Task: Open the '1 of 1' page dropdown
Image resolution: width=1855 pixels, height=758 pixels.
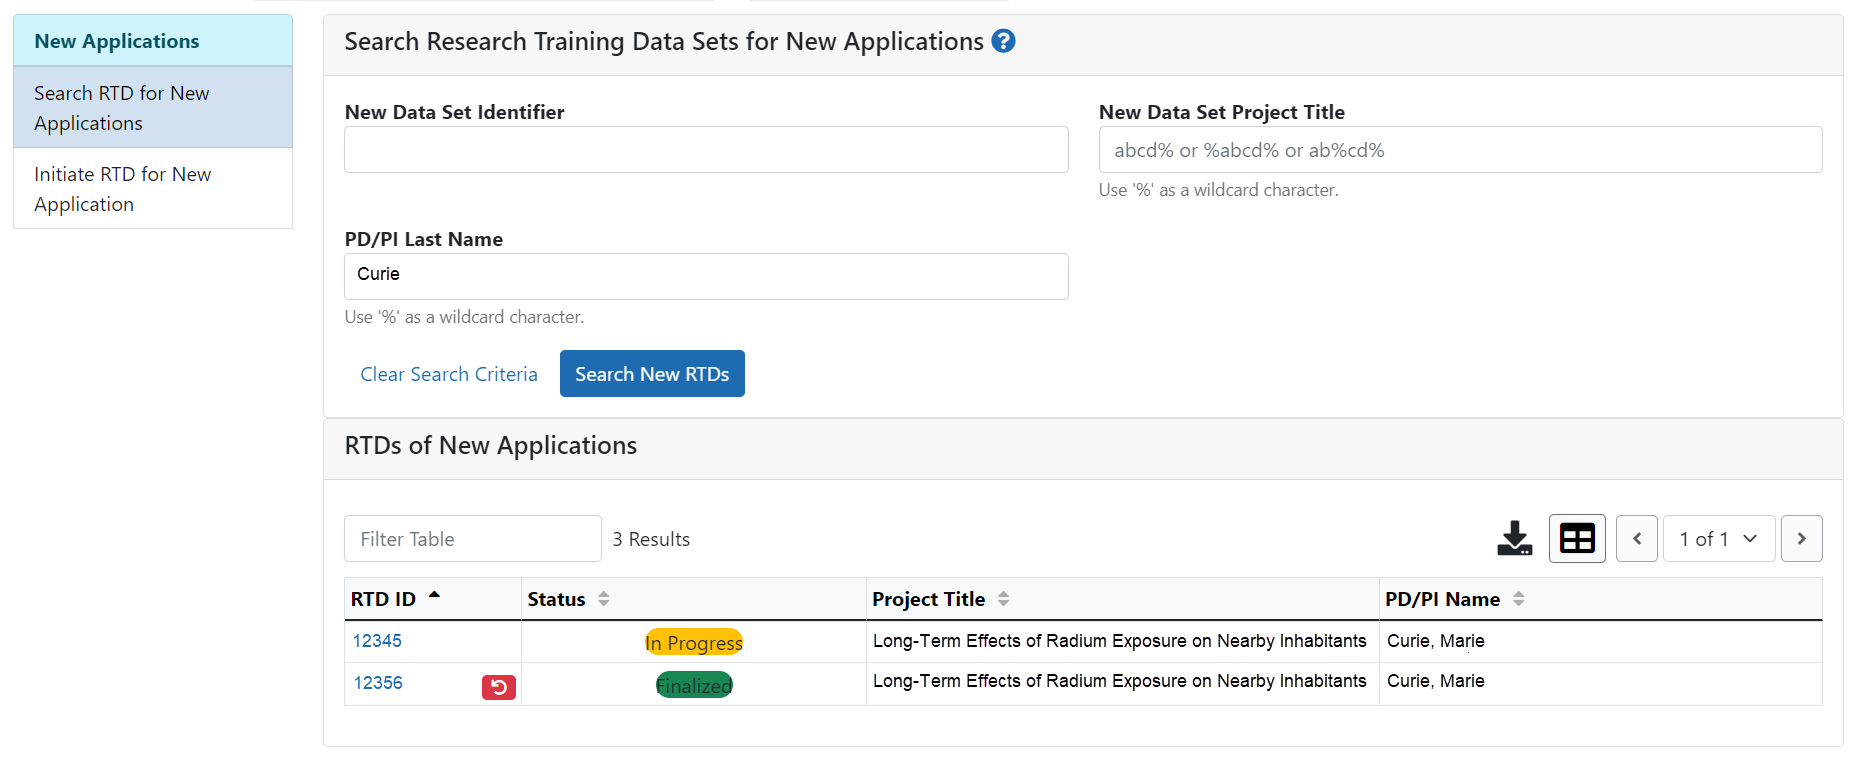Action: tap(1718, 539)
